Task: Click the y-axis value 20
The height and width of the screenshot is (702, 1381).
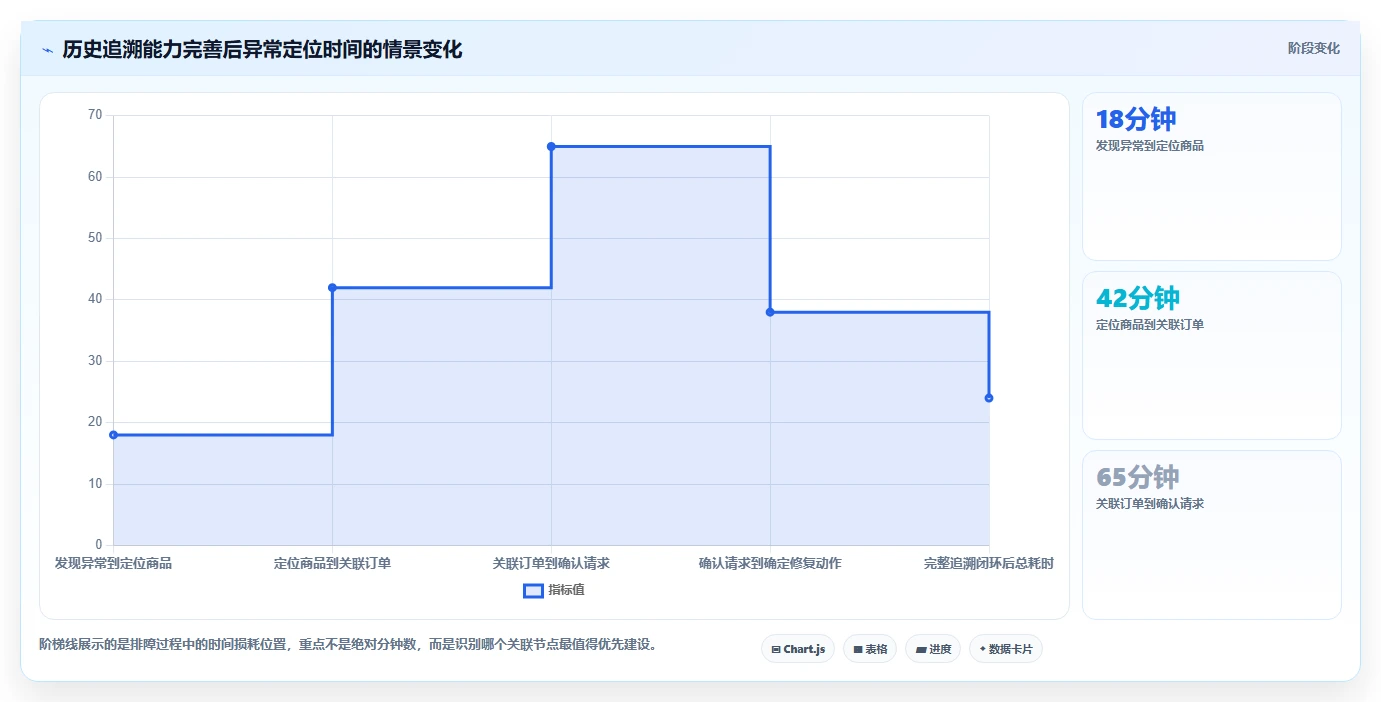Action: tap(95, 422)
